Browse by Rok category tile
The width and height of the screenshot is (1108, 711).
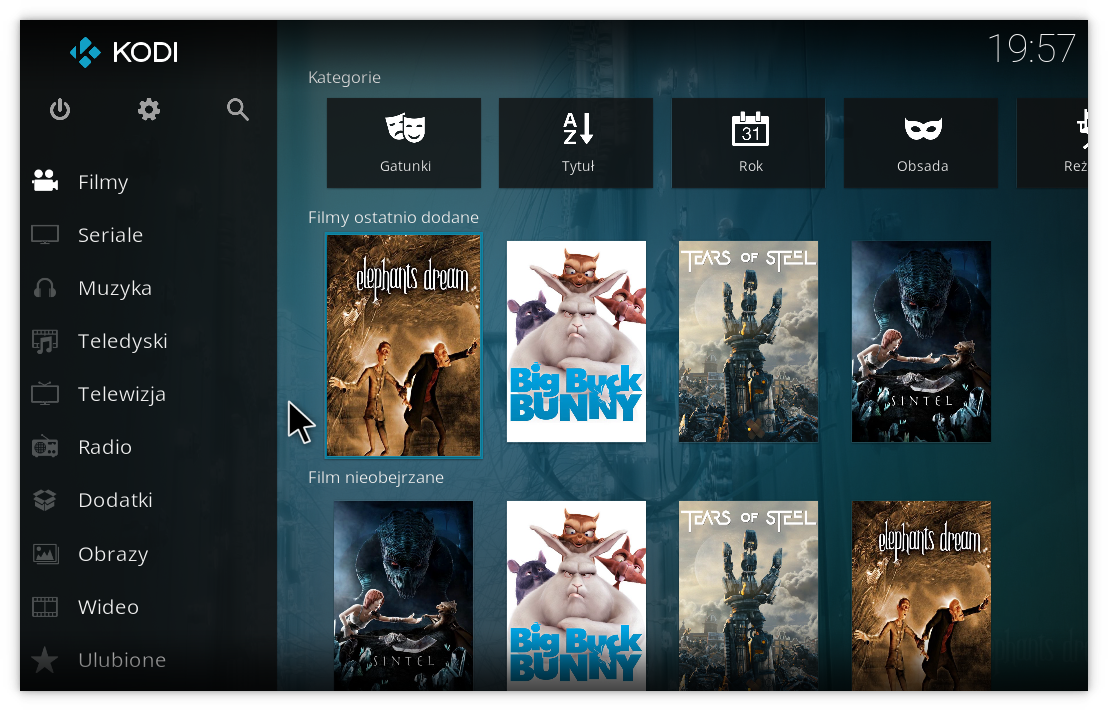[x=748, y=143]
